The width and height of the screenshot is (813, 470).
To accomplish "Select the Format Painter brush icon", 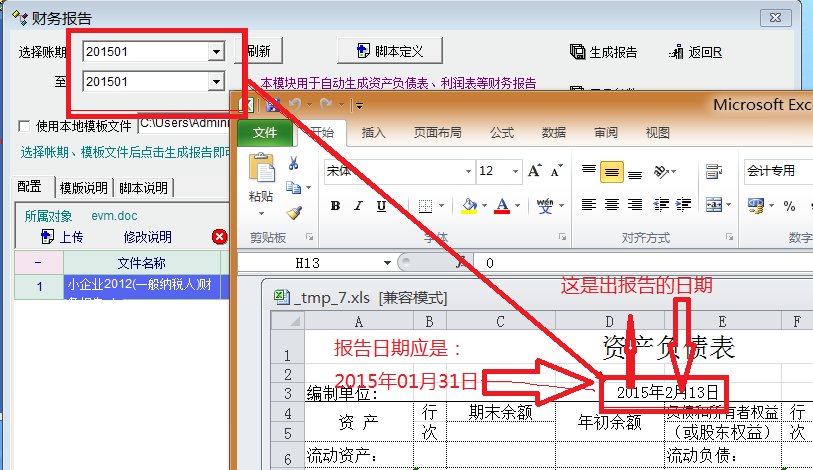I will (293, 212).
